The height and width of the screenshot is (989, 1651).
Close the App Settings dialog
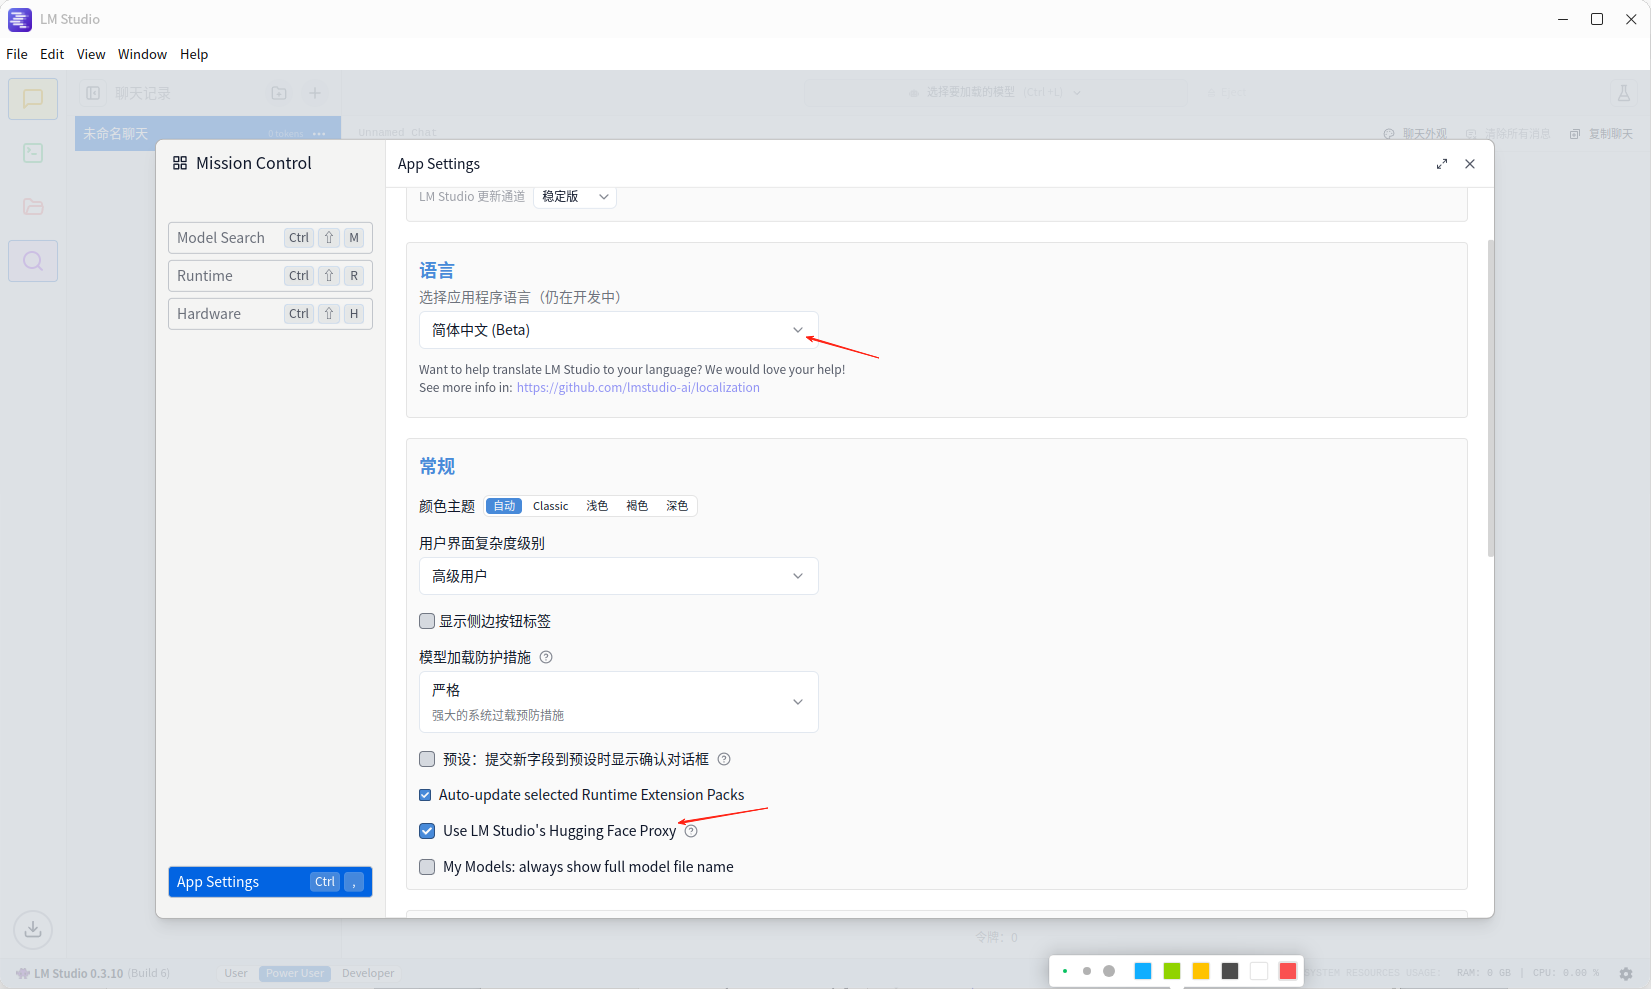coord(1470,164)
